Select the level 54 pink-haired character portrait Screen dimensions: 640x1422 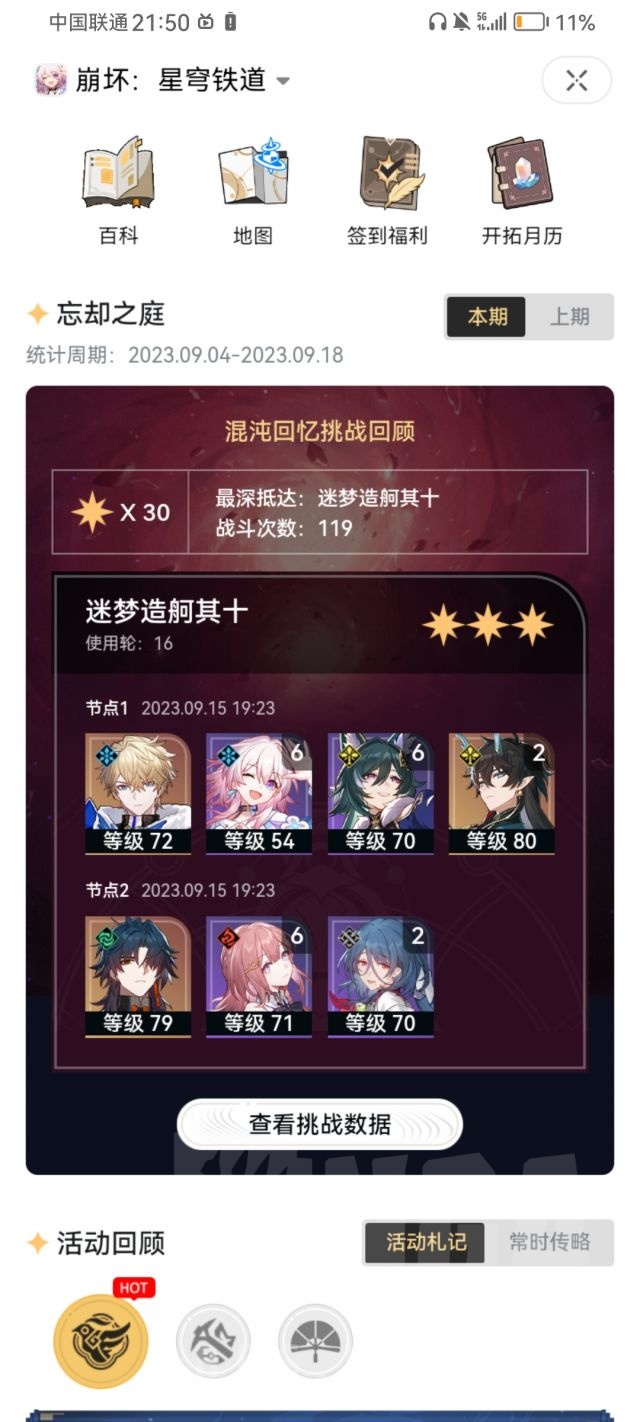coord(259,794)
